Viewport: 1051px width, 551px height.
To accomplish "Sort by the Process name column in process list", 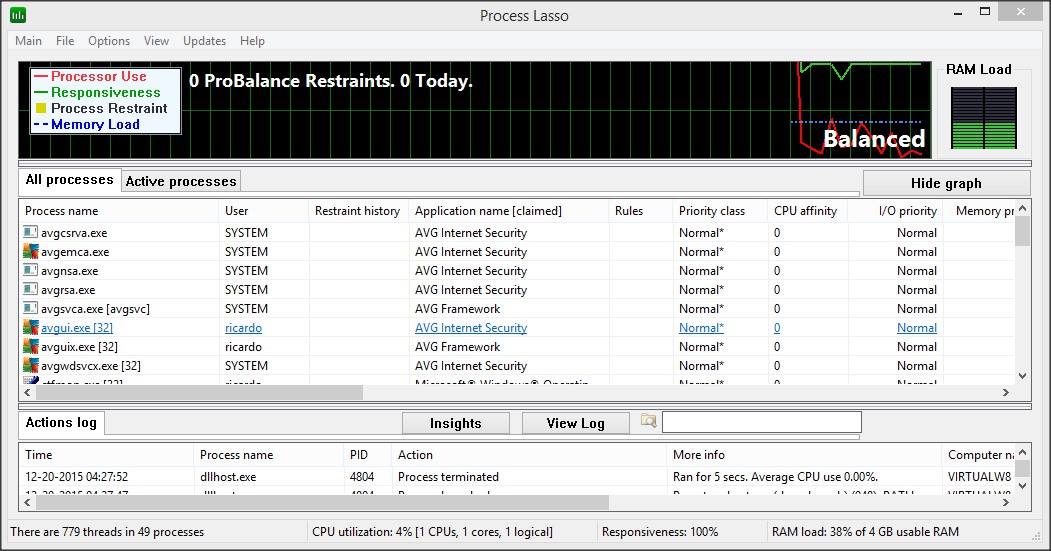I will pos(119,210).
